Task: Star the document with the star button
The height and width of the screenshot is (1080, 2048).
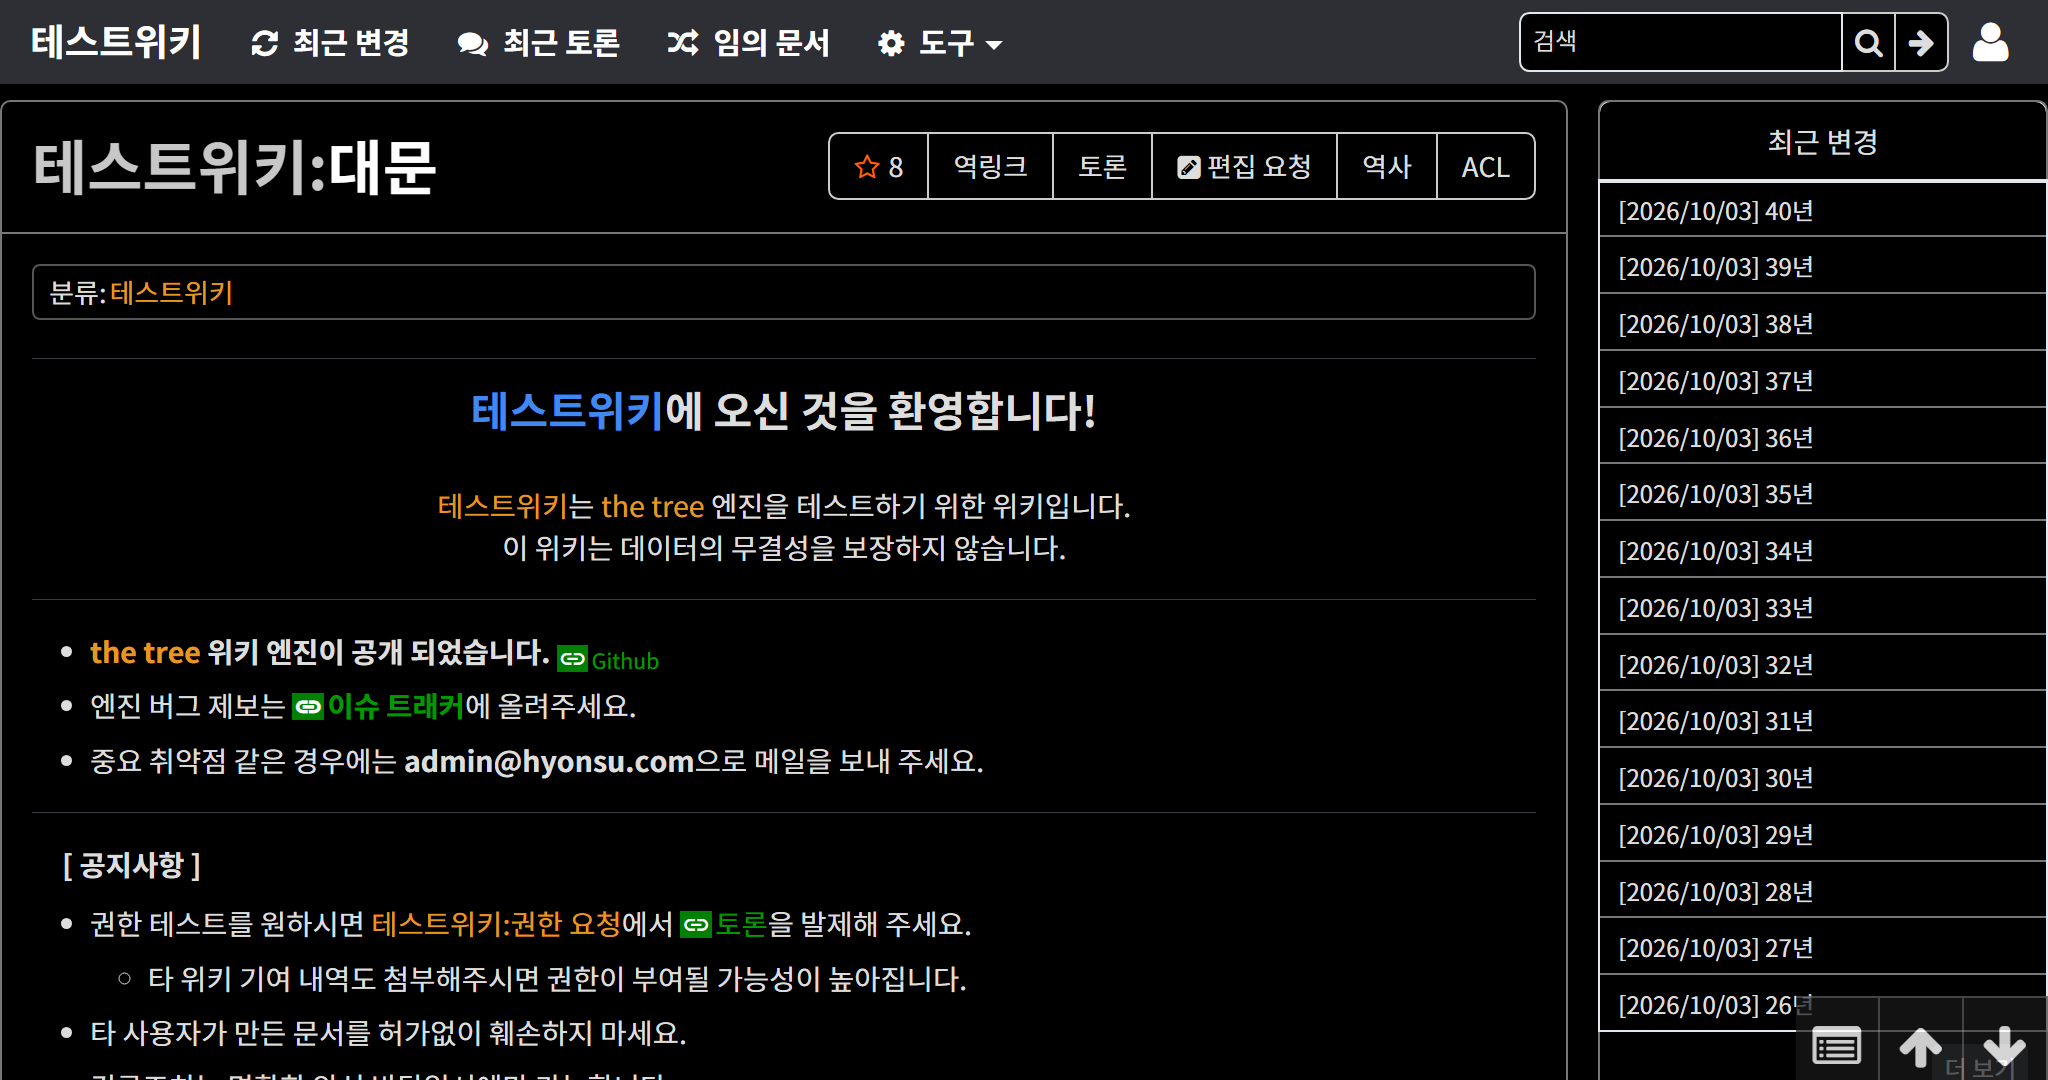Action: tap(879, 166)
